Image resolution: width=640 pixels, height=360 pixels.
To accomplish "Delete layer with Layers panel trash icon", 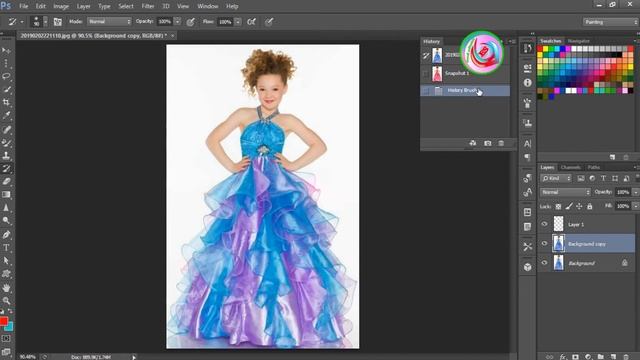I will [x=626, y=357].
